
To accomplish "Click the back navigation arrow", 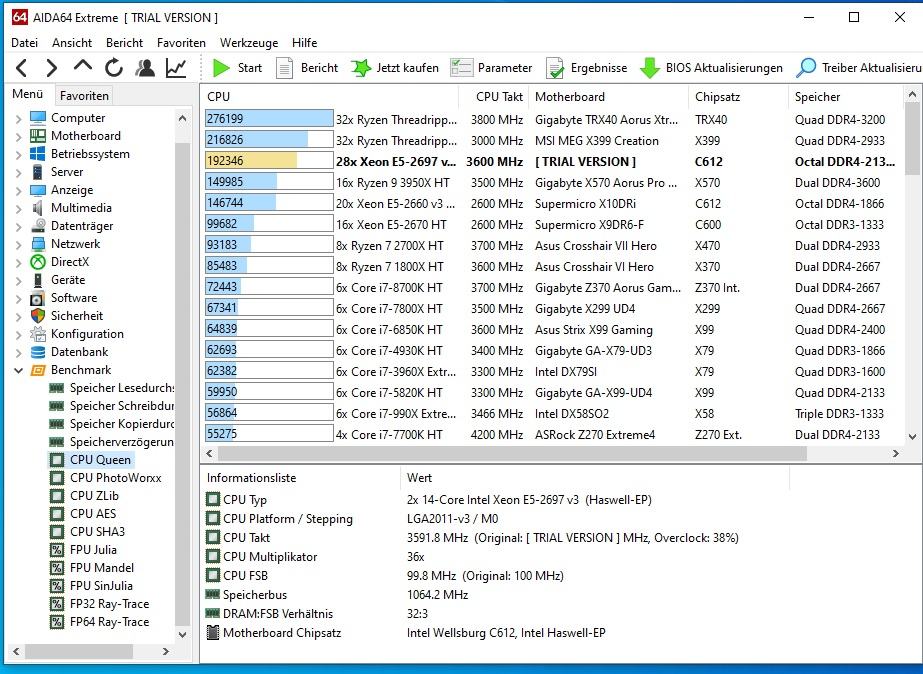I will pyautogui.click(x=22, y=68).
